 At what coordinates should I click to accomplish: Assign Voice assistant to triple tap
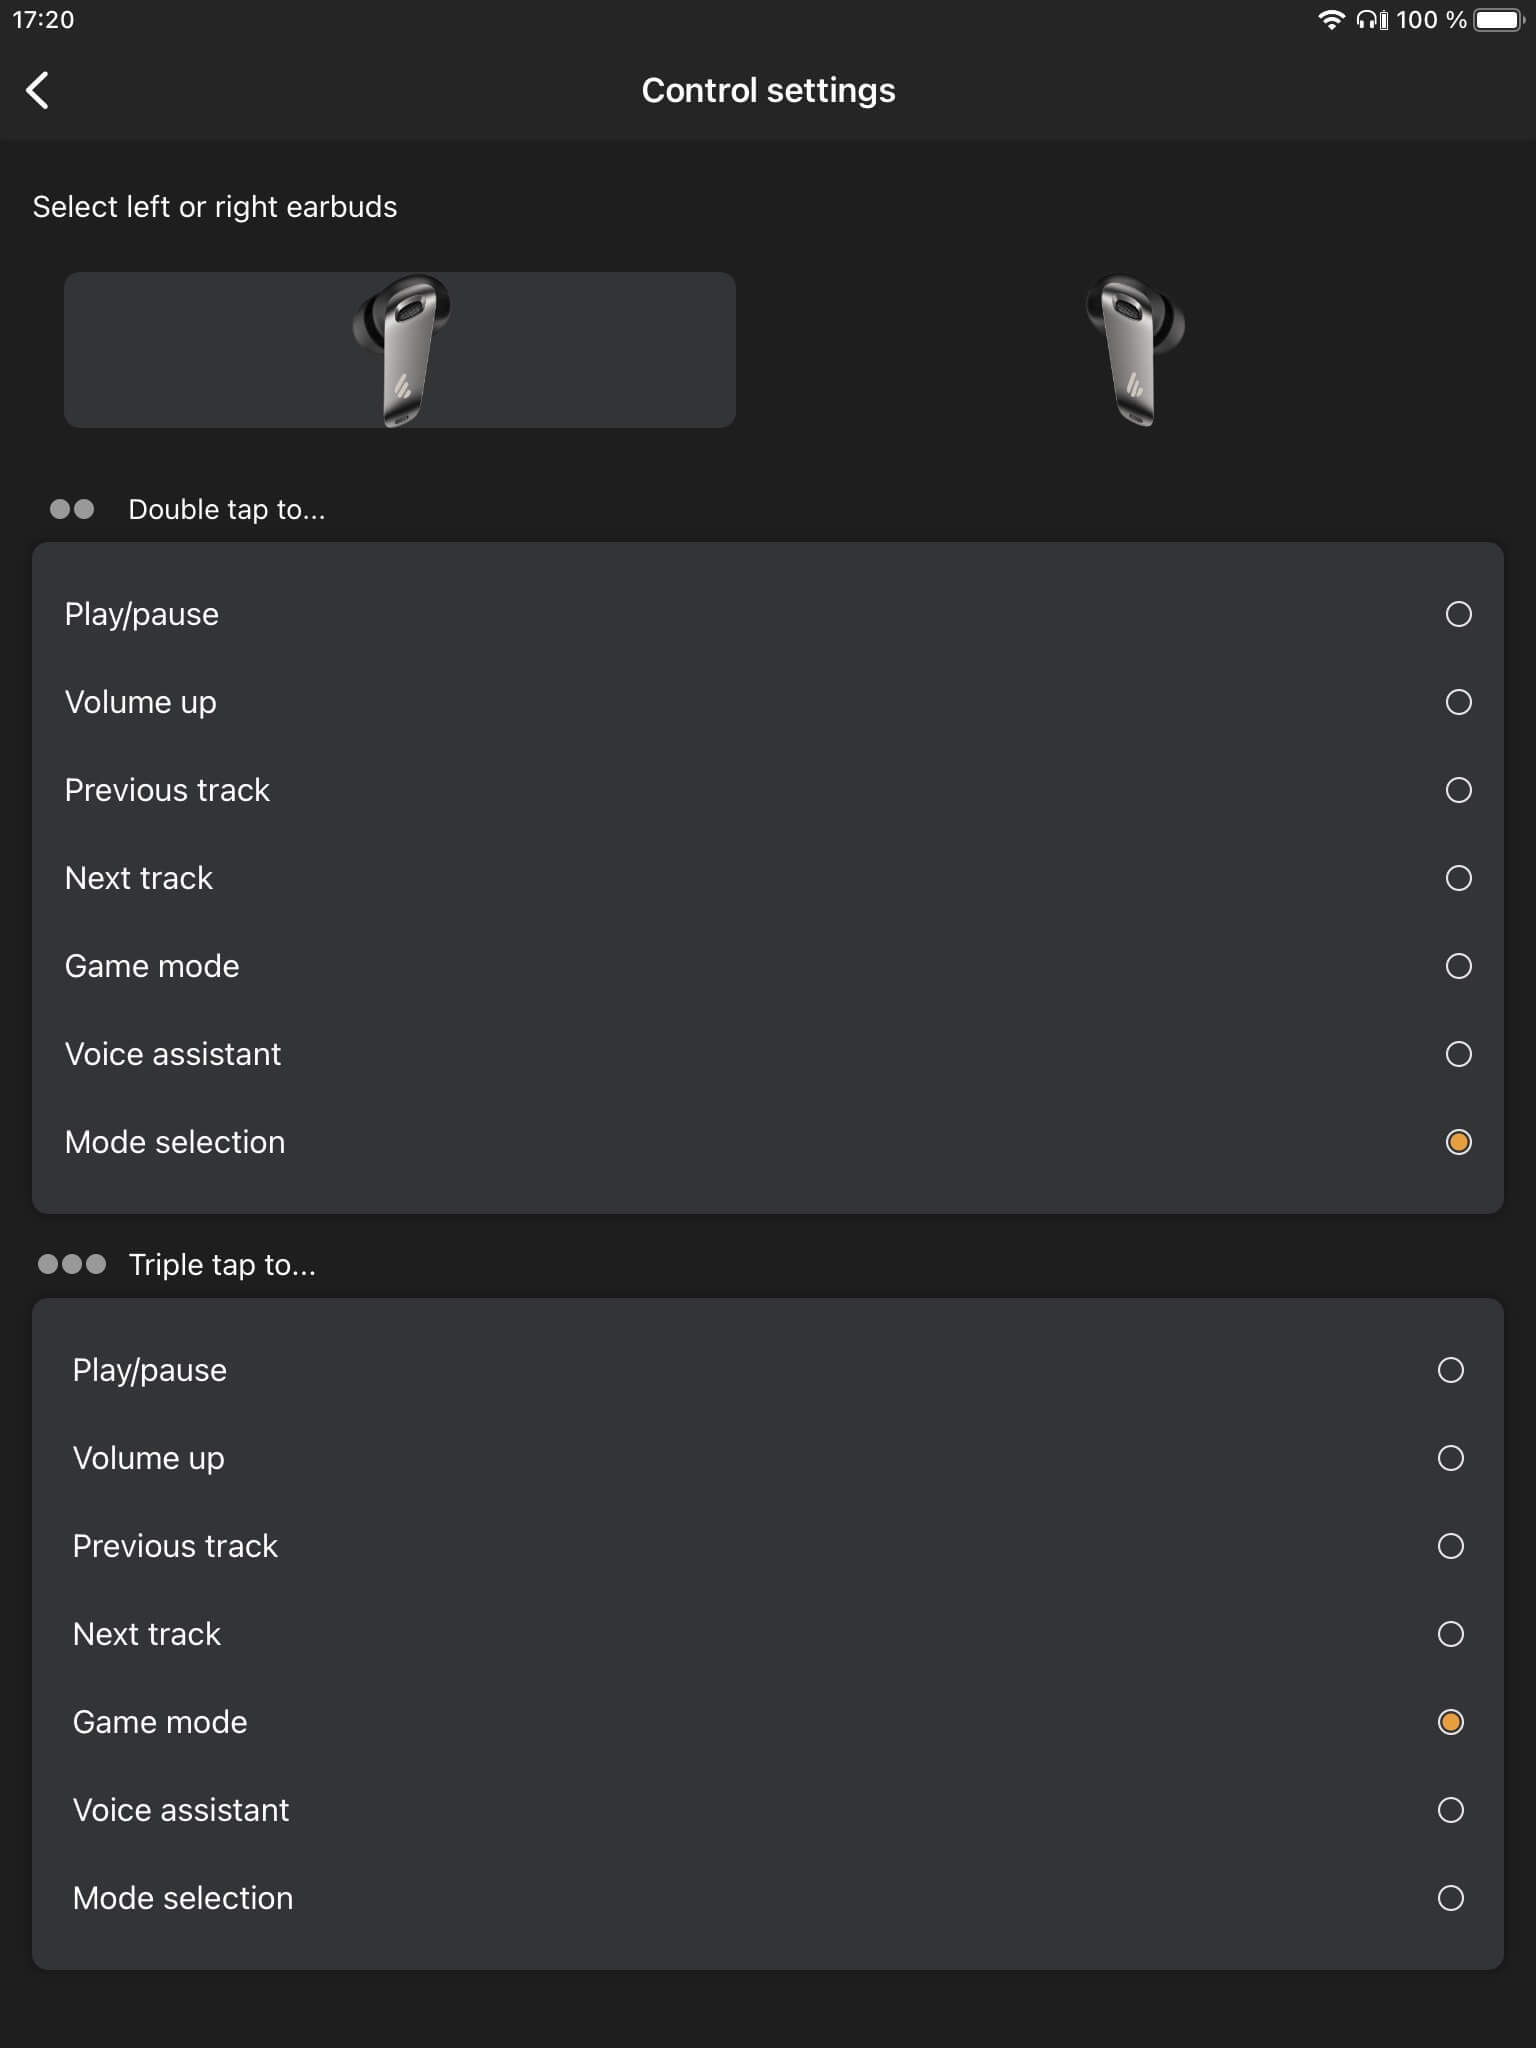point(1450,1810)
